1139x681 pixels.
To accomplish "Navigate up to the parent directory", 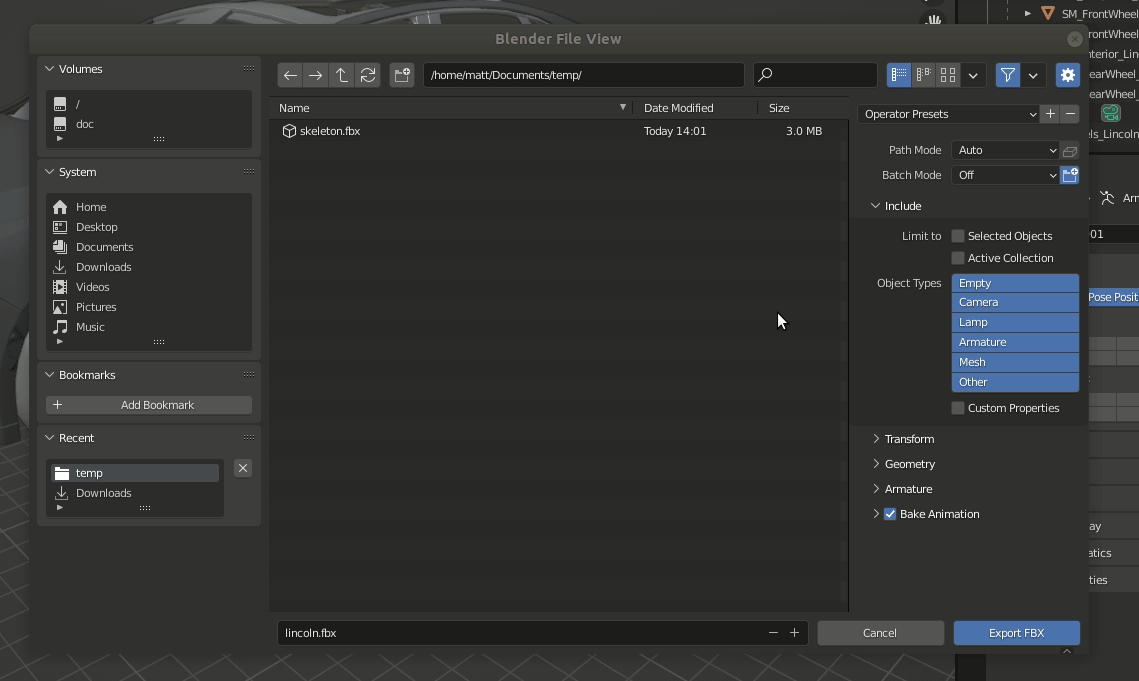I will [x=341, y=74].
